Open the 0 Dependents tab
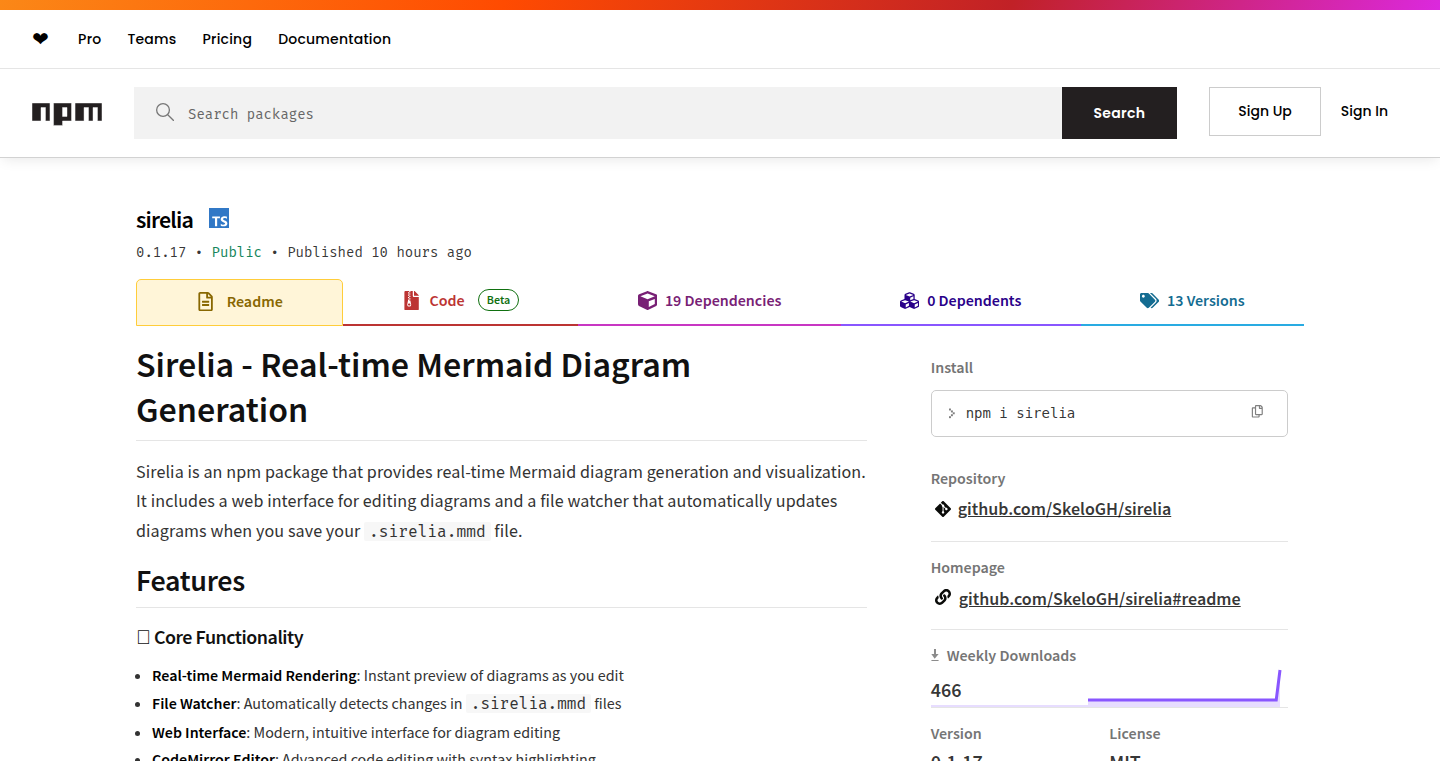1440x761 pixels. 961,301
